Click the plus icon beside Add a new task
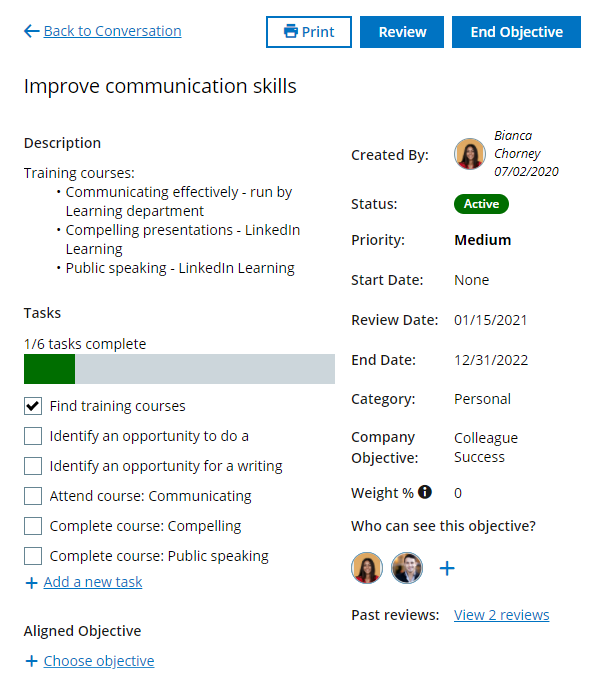The width and height of the screenshot is (605, 695). 31,582
